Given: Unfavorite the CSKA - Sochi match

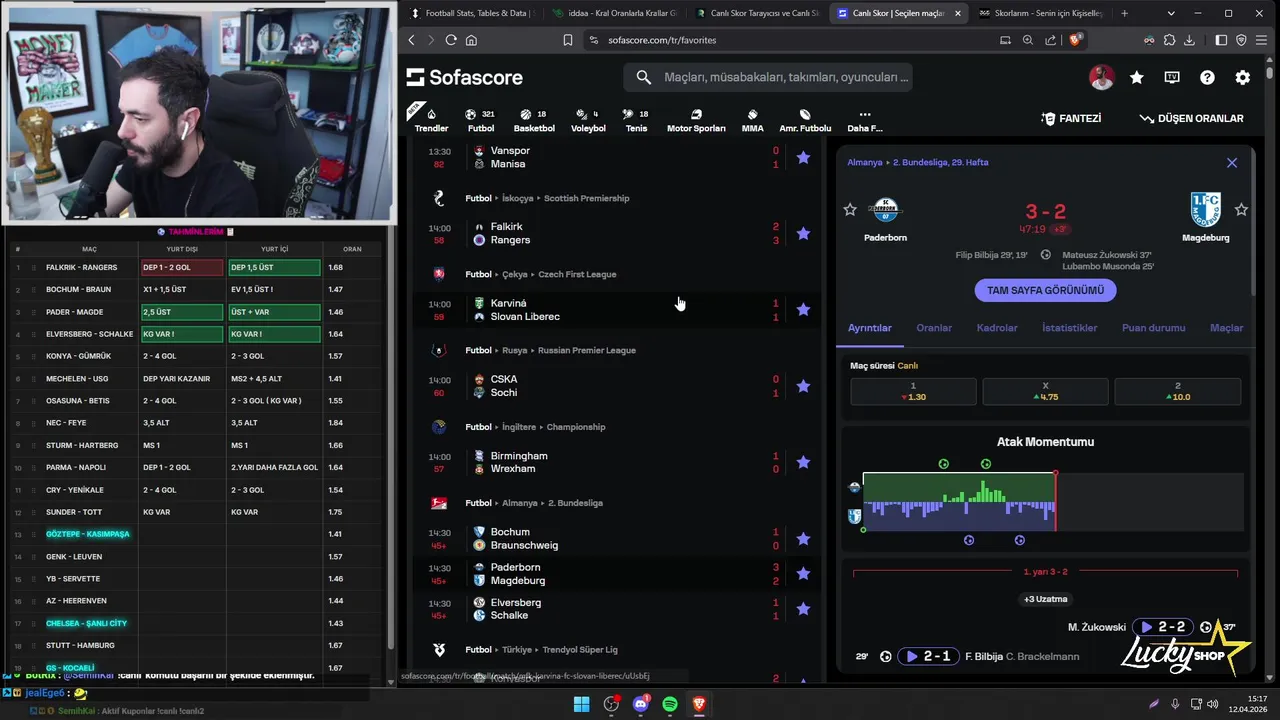Looking at the screenshot, I should 803,386.
